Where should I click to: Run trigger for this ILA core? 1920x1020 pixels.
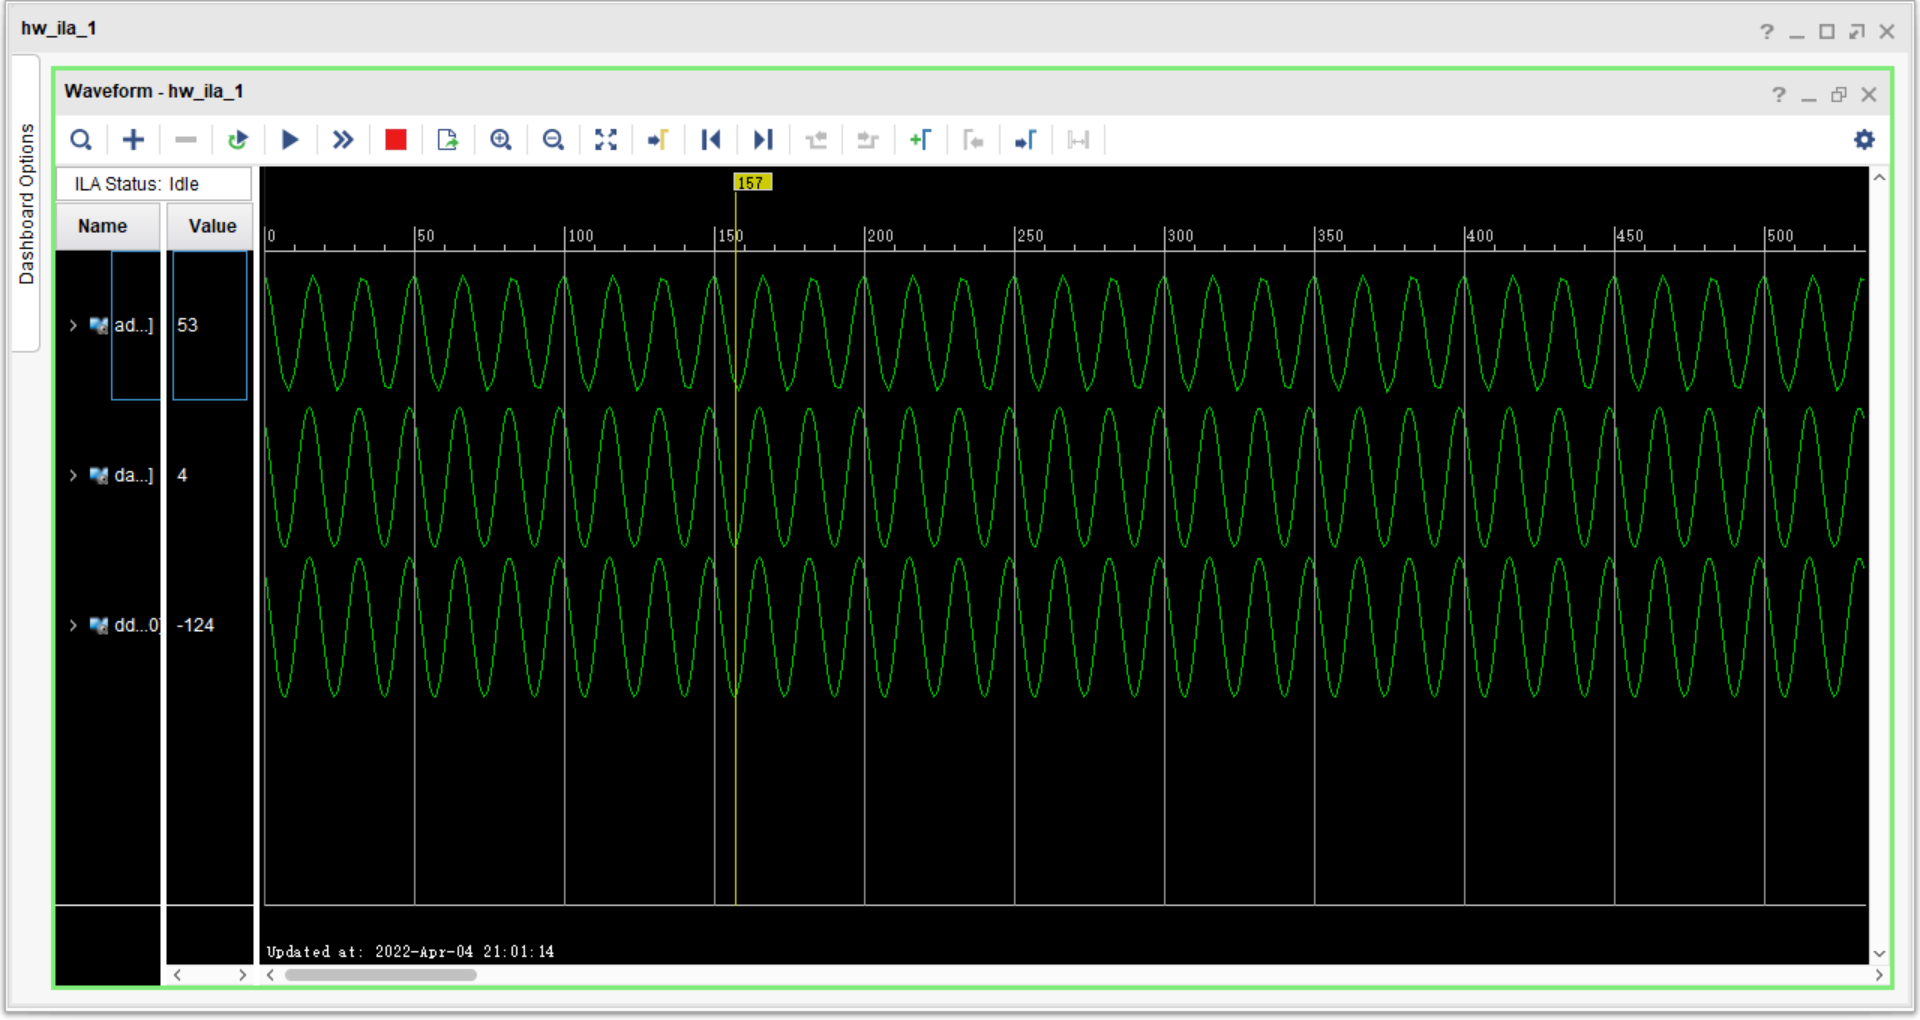coord(290,140)
